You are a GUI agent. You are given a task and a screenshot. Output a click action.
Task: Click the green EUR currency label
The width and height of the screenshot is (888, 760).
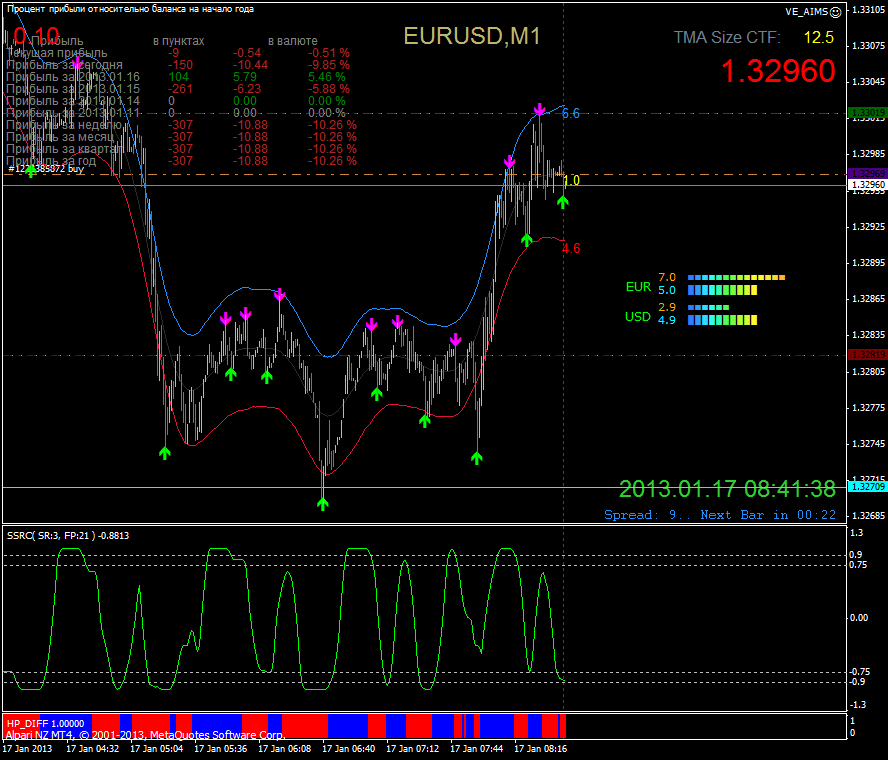638,287
